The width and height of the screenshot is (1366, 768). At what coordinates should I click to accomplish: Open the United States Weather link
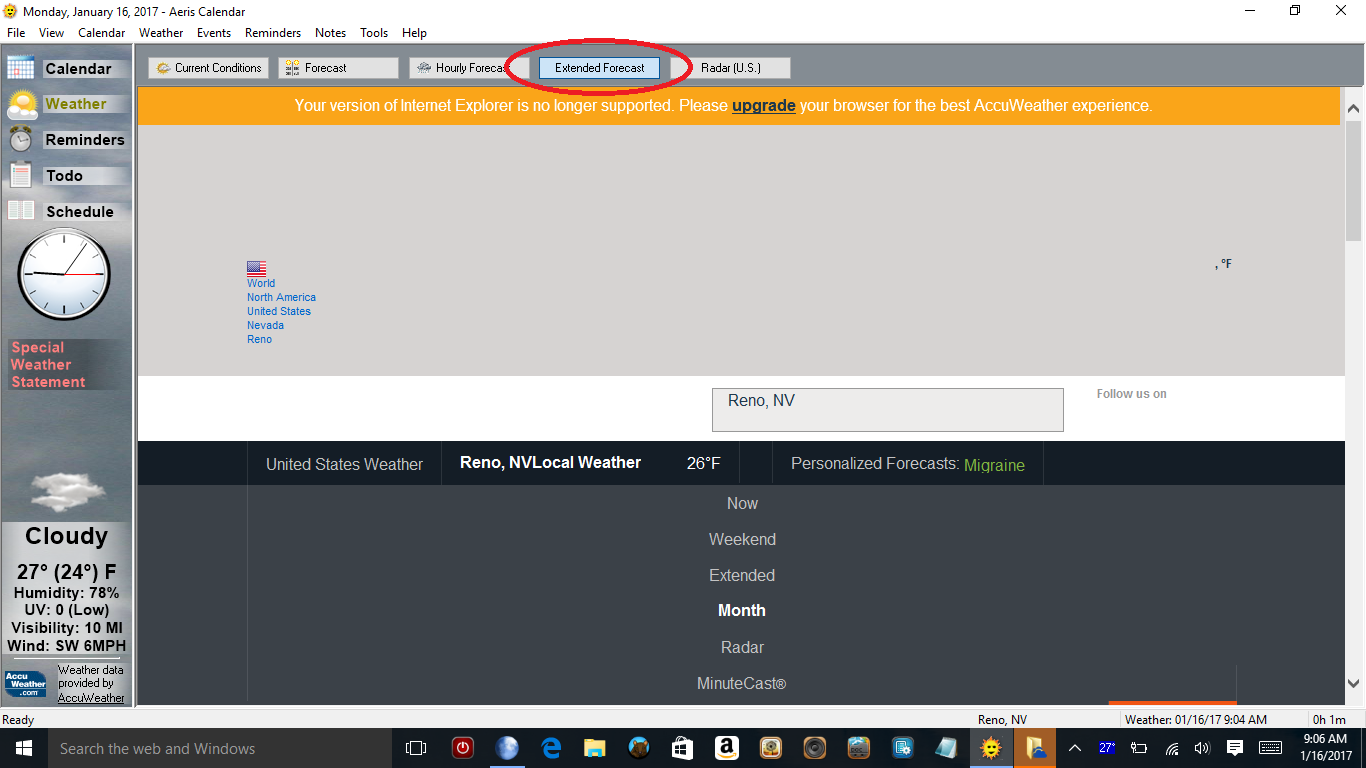tap(344, 464)
